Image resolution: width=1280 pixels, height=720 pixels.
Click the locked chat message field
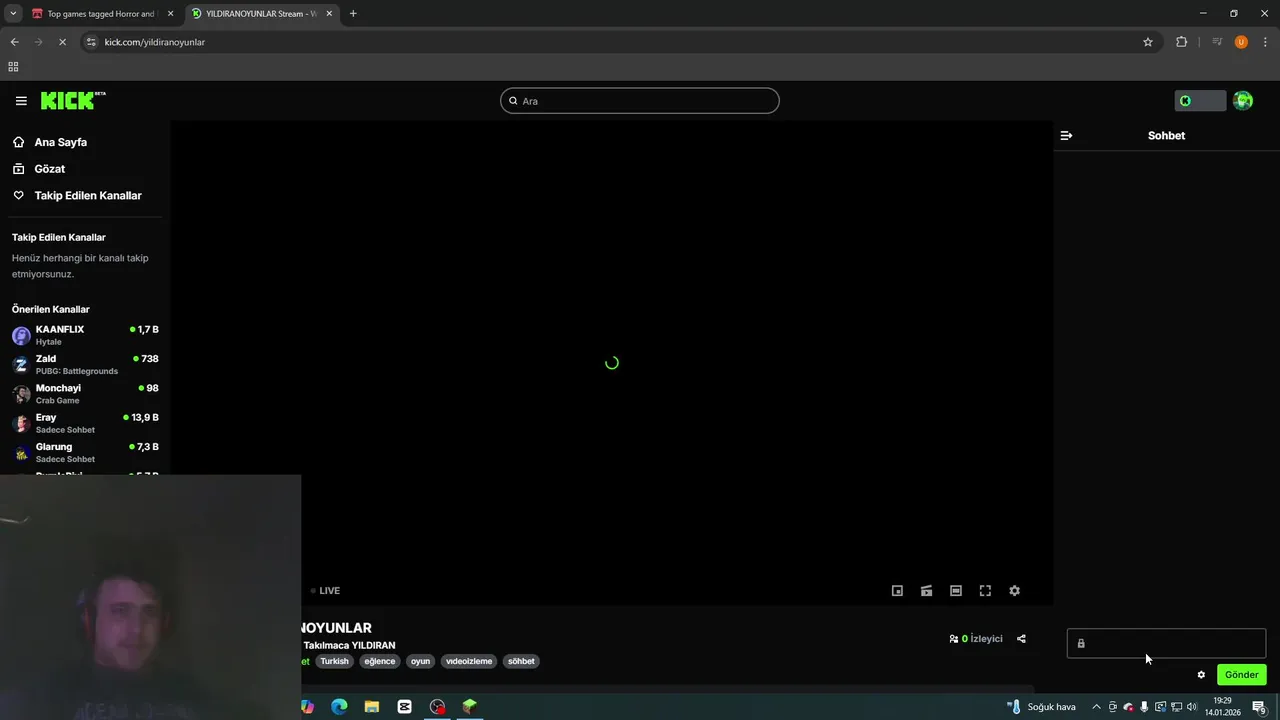point(1166,643)
